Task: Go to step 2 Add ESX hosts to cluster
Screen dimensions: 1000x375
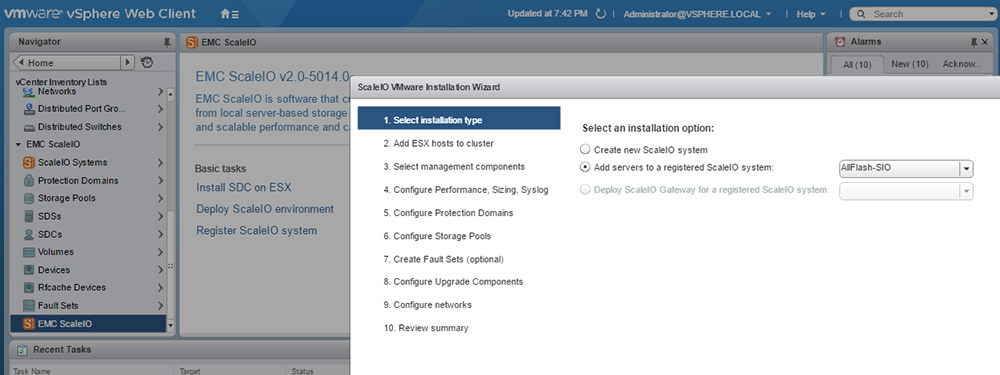Action: click(x=438, y=143)
